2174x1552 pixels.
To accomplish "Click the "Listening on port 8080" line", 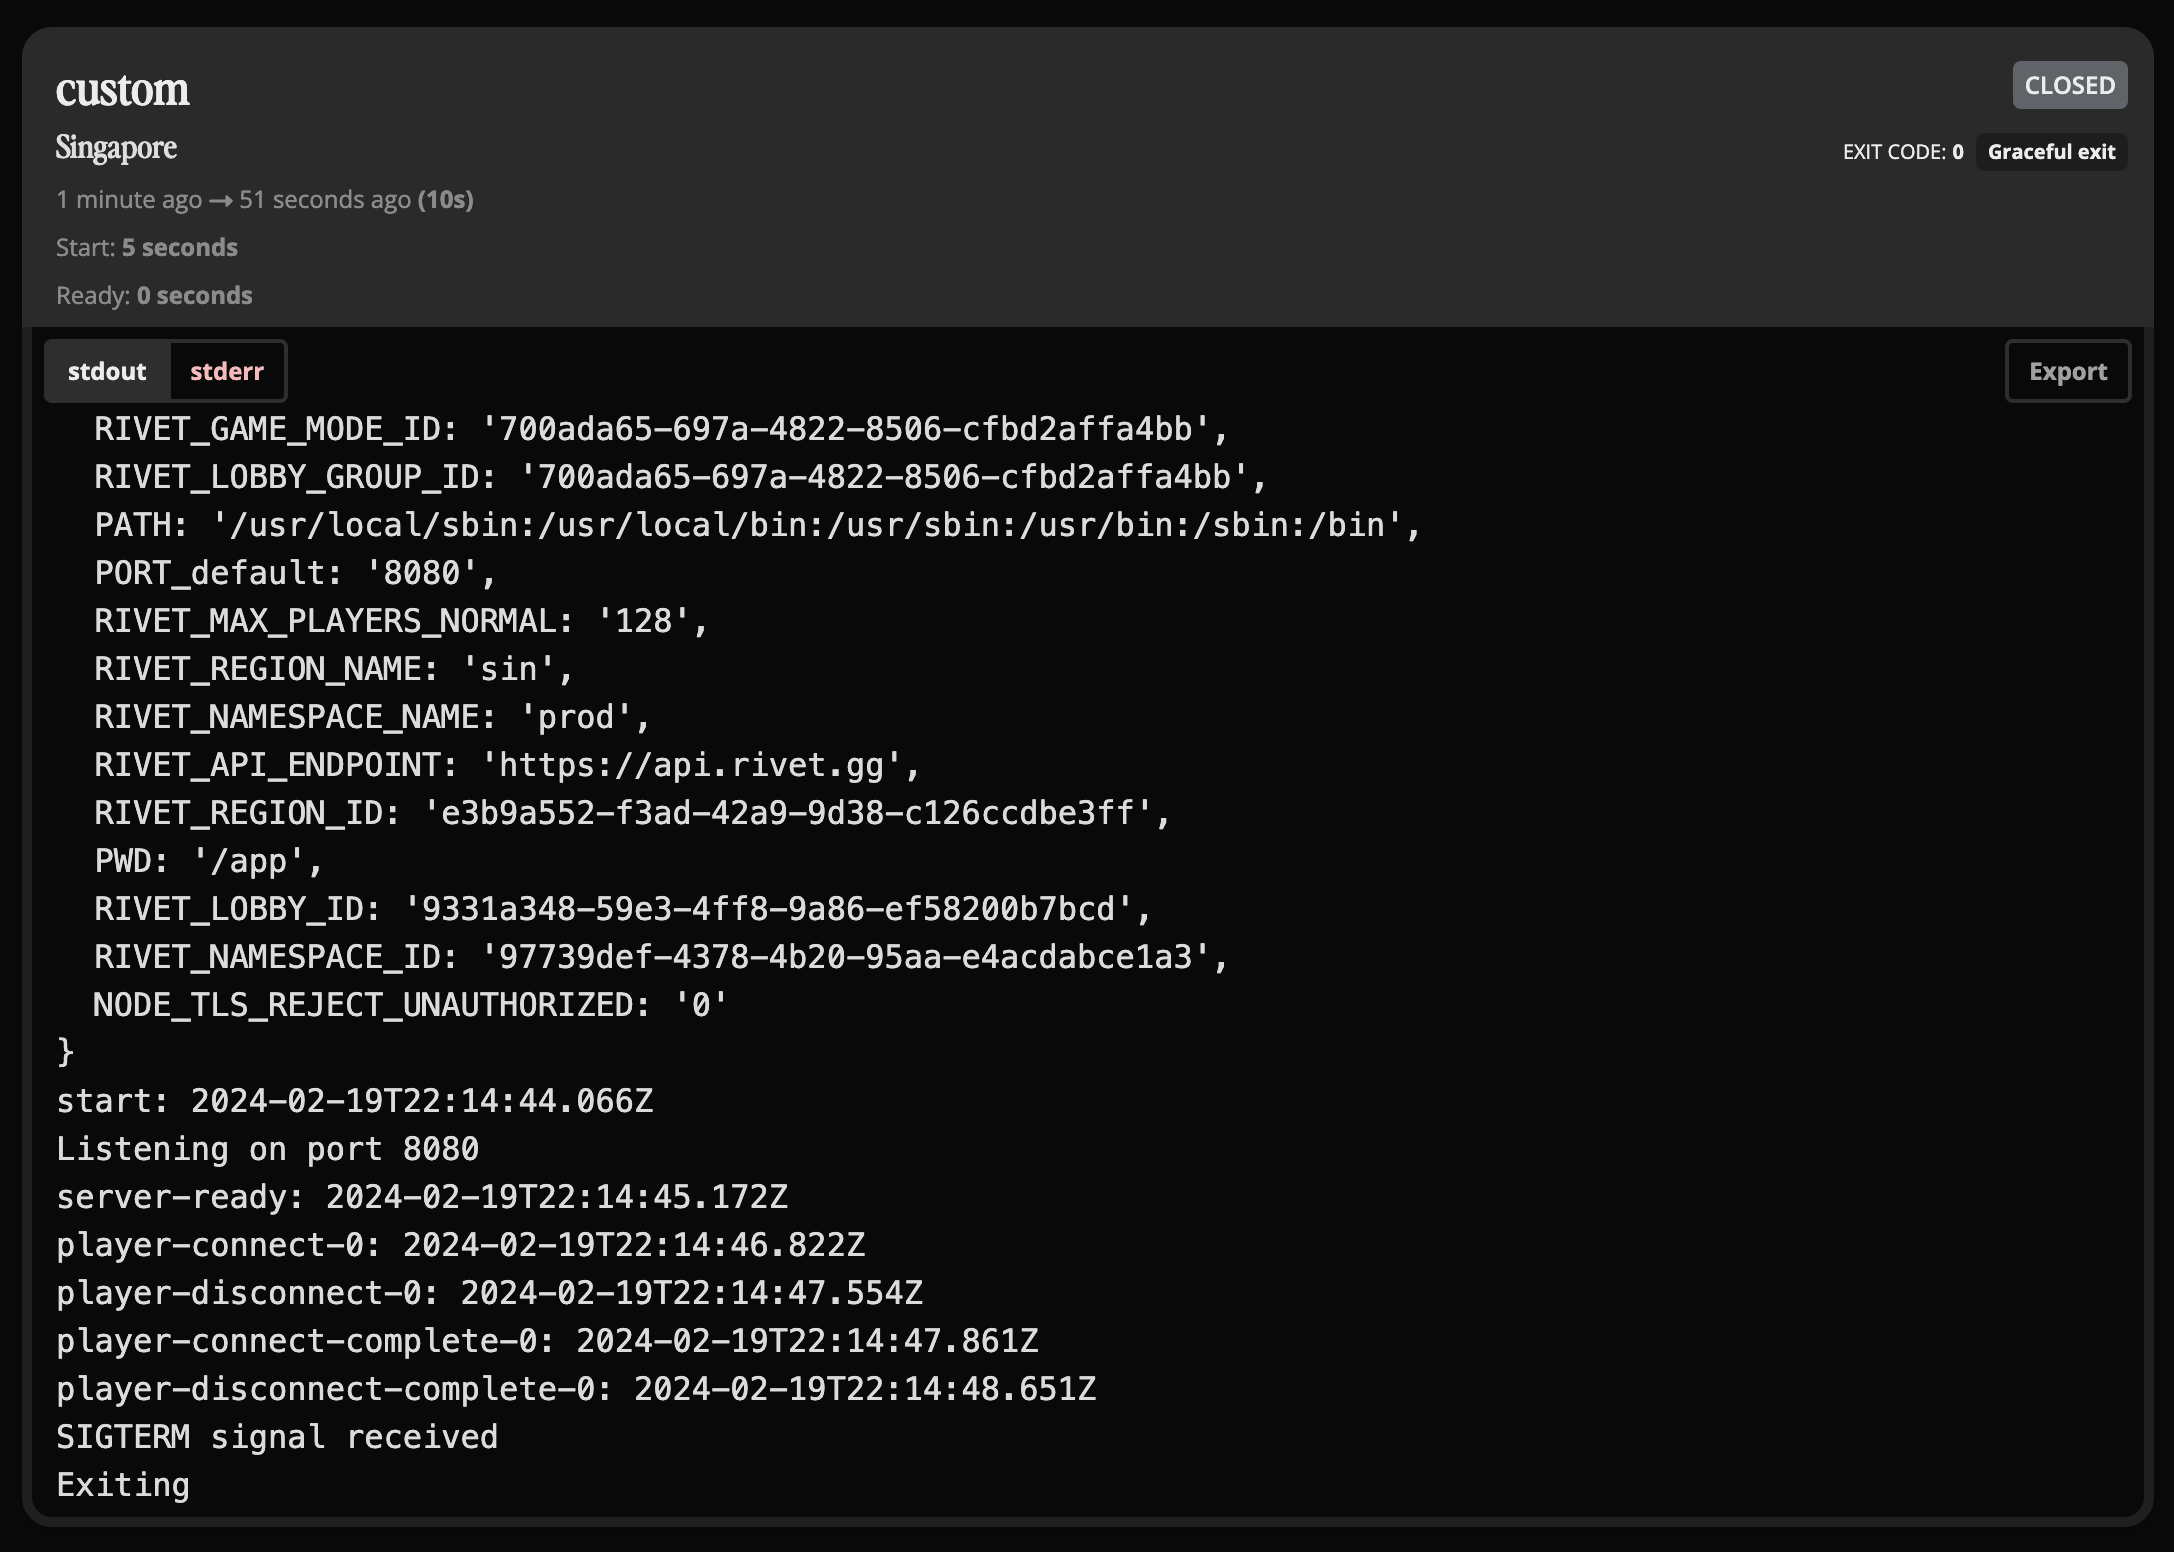I will pyautogui.click(x=267, y=1149).
